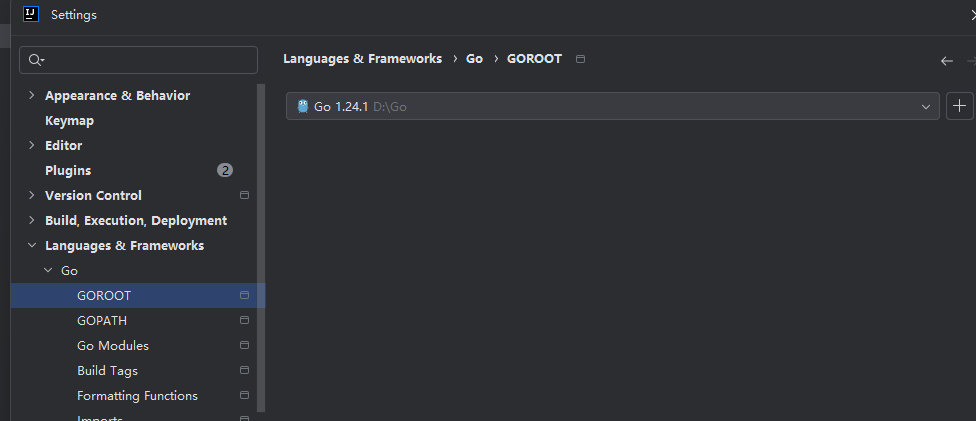
Task: Open Version Control settings page
Action: point(93,195)
